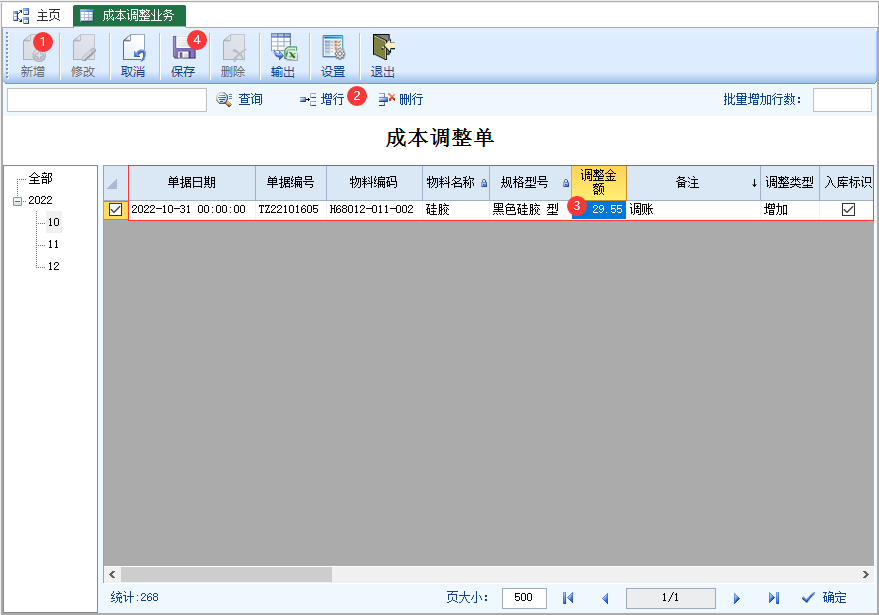The width and height of the screenshot is (879, 615).
Task: Save the form with the 保存 icon
Action: point(183,56)
